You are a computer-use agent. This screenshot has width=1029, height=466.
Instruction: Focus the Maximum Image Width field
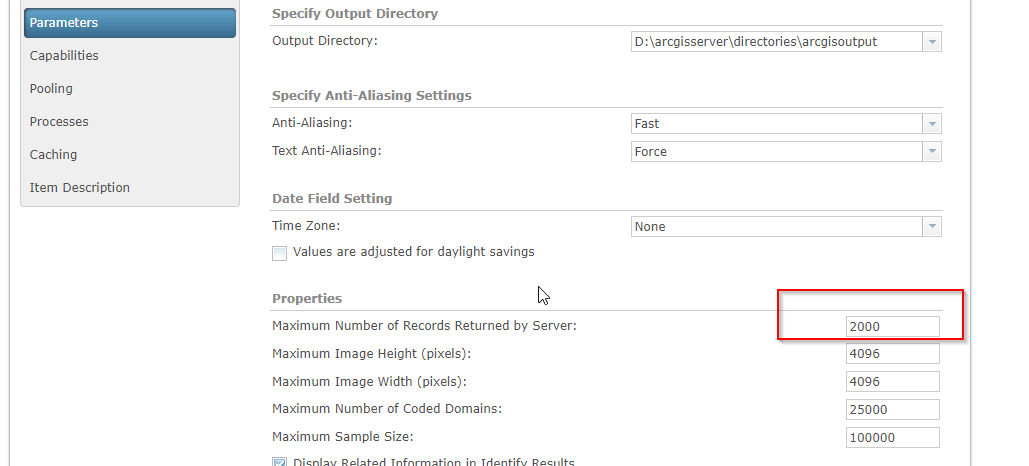(x=893, y=382)
